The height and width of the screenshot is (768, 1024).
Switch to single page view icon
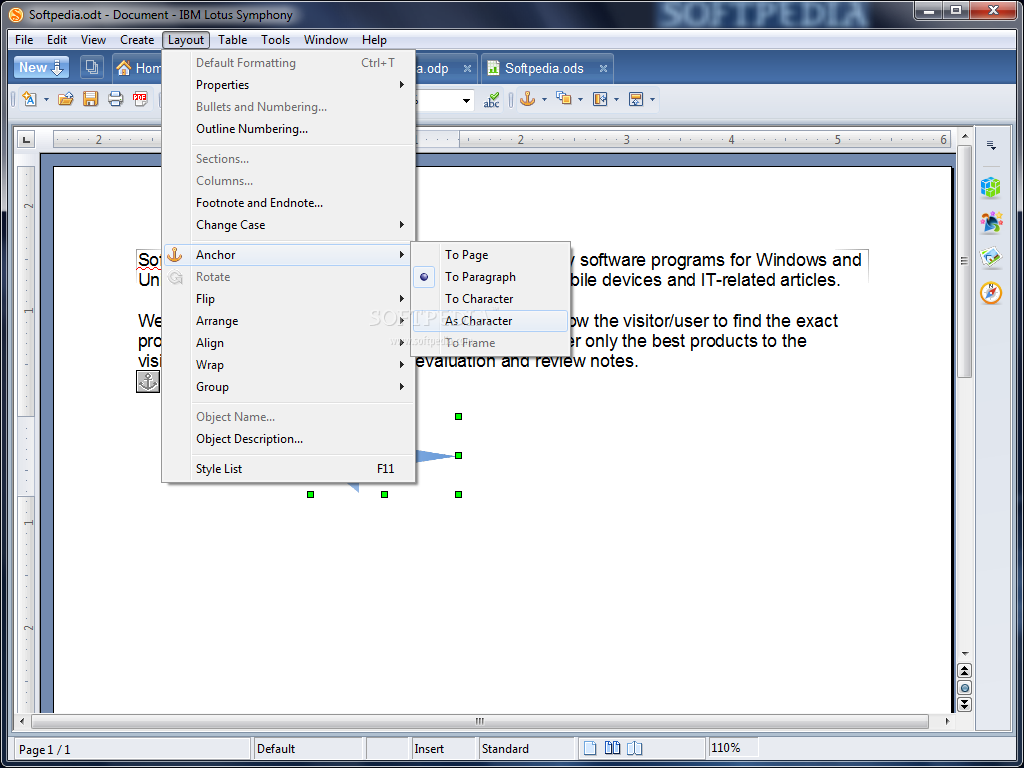pos(590,748)
